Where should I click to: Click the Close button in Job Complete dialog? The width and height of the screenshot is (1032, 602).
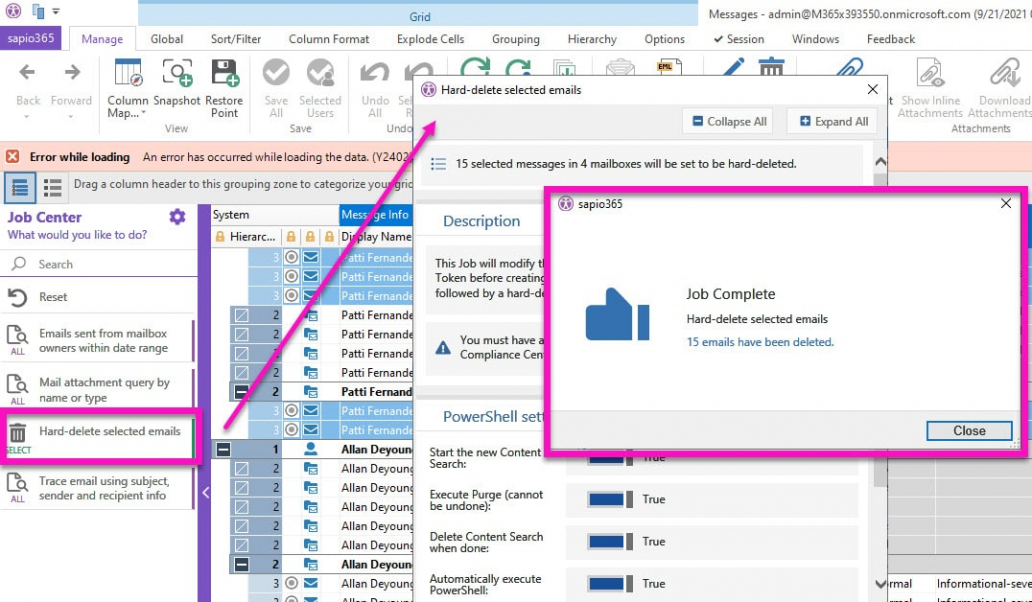pos(969,431)
